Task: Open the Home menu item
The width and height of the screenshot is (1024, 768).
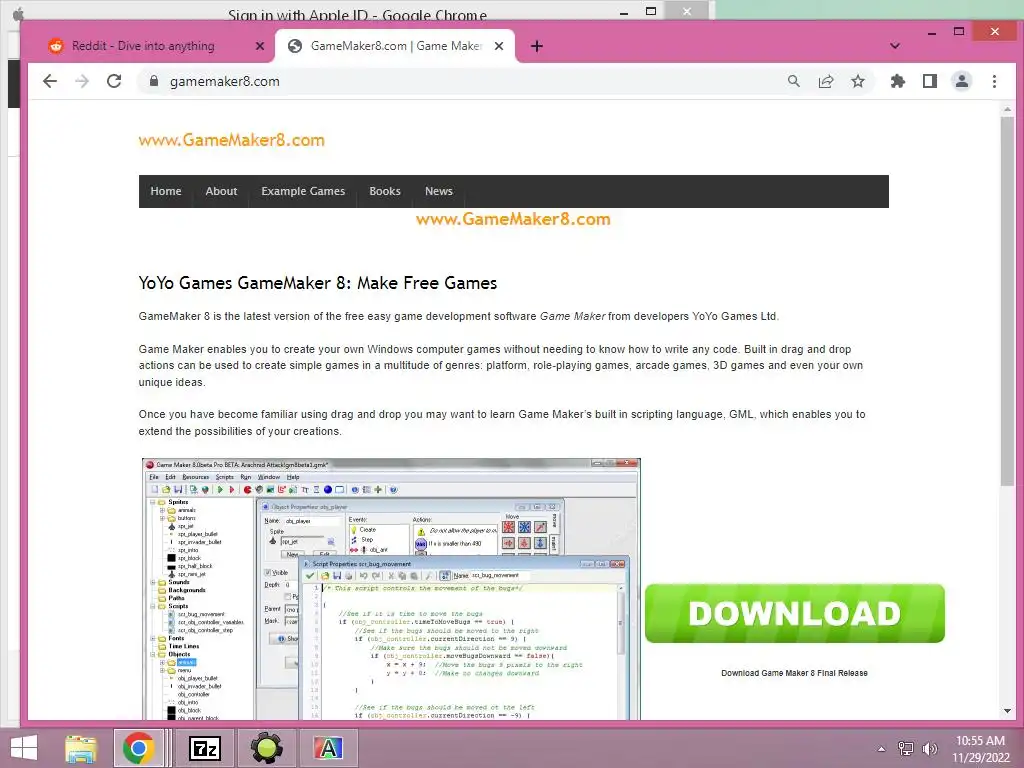Action: click(x=166, y=191)
